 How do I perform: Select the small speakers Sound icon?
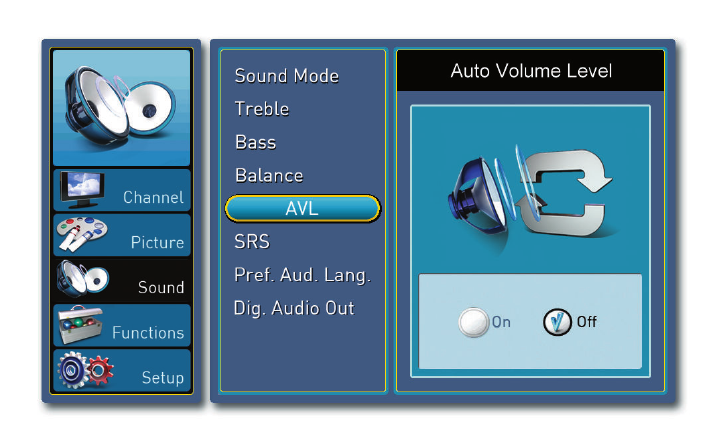[x=83, y=279]
